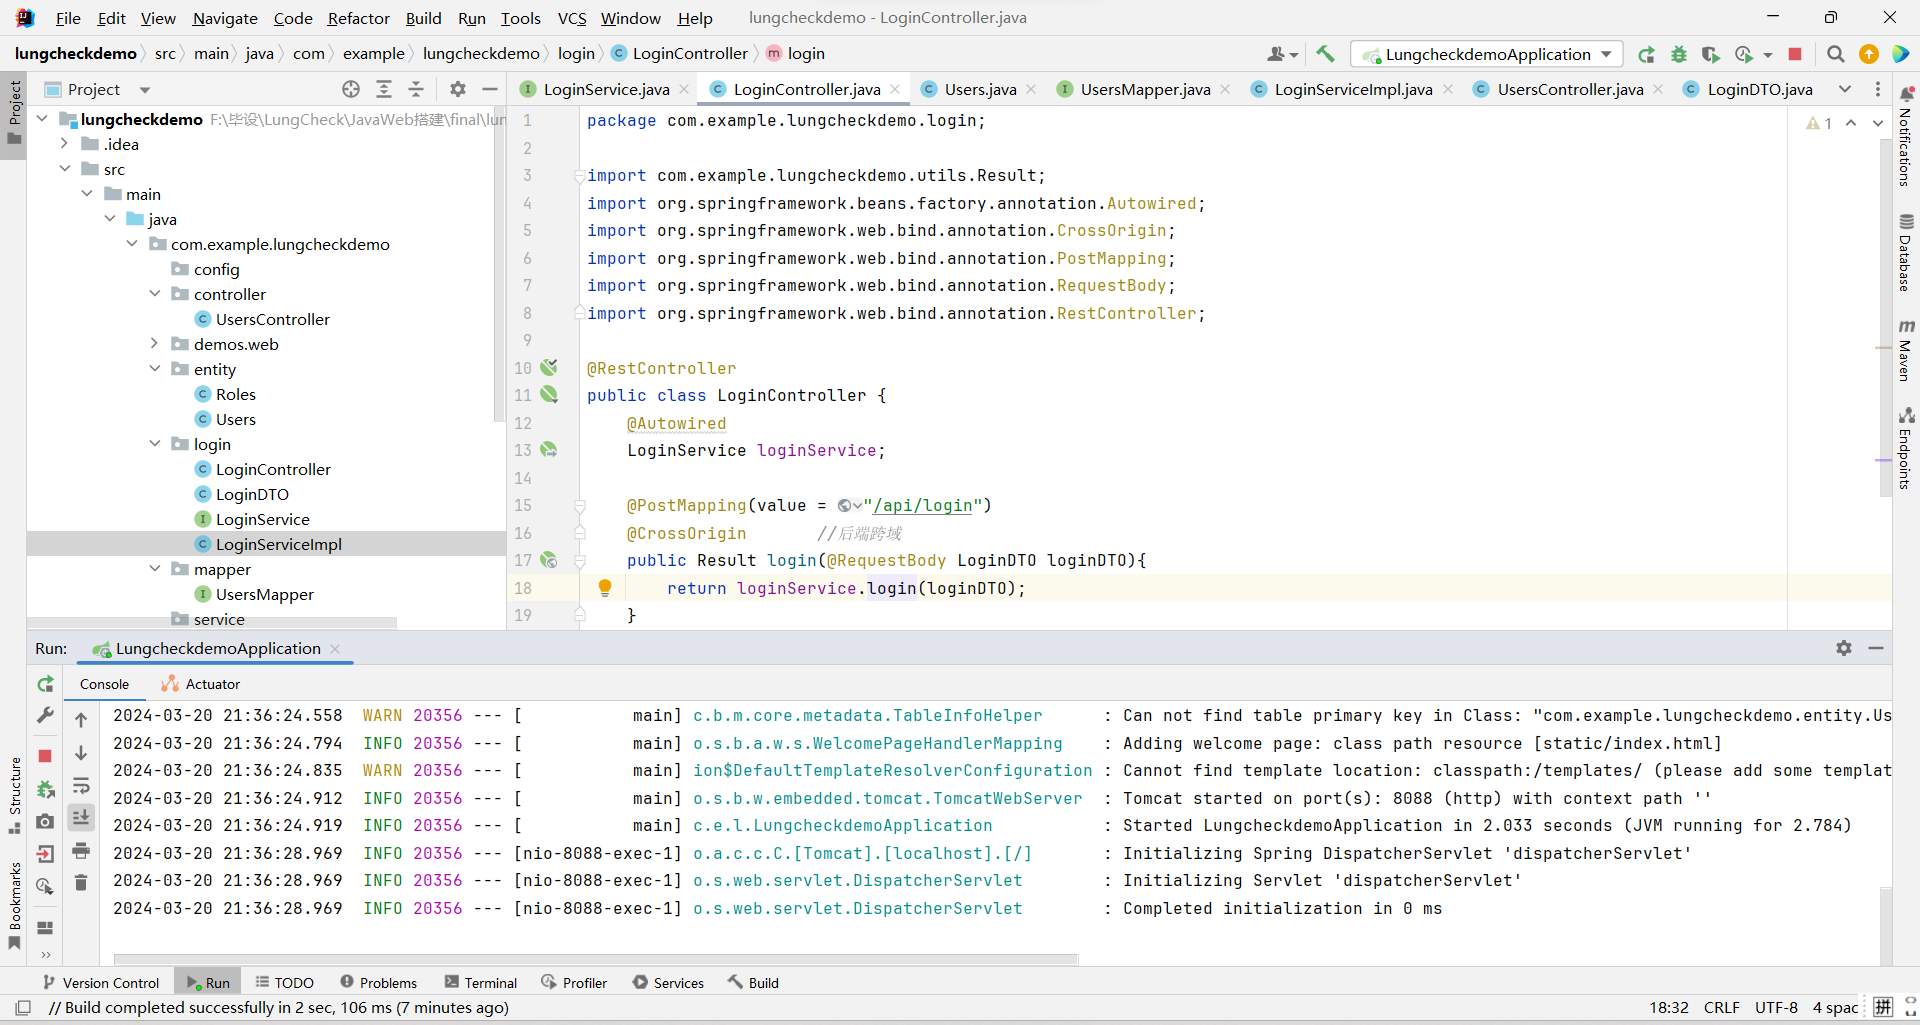1920x1025 pixels.
Task: Open Run panel settings gear
Action: tap(1844, 648)
